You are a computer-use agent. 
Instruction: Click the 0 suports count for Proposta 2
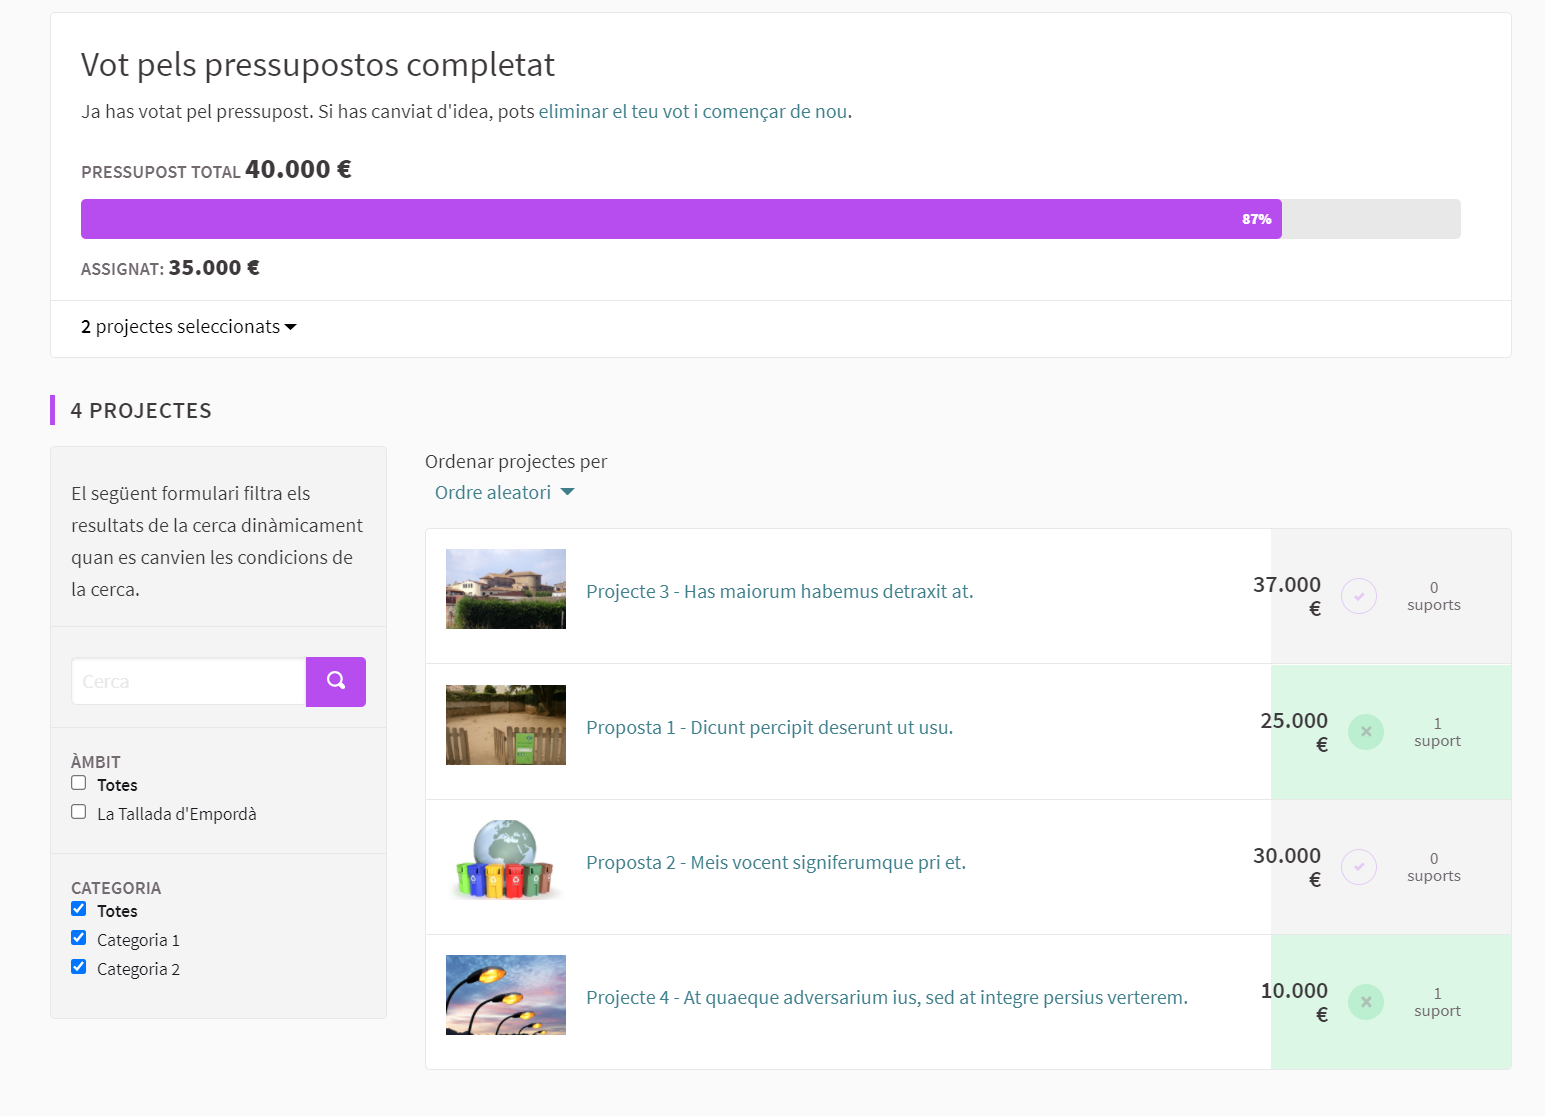(1434, 867)
